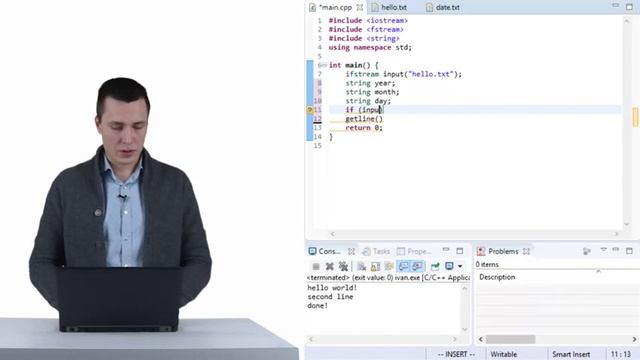Click line number 15 in the gutter
The image size is (640, 360).
[x=318, y=146]
